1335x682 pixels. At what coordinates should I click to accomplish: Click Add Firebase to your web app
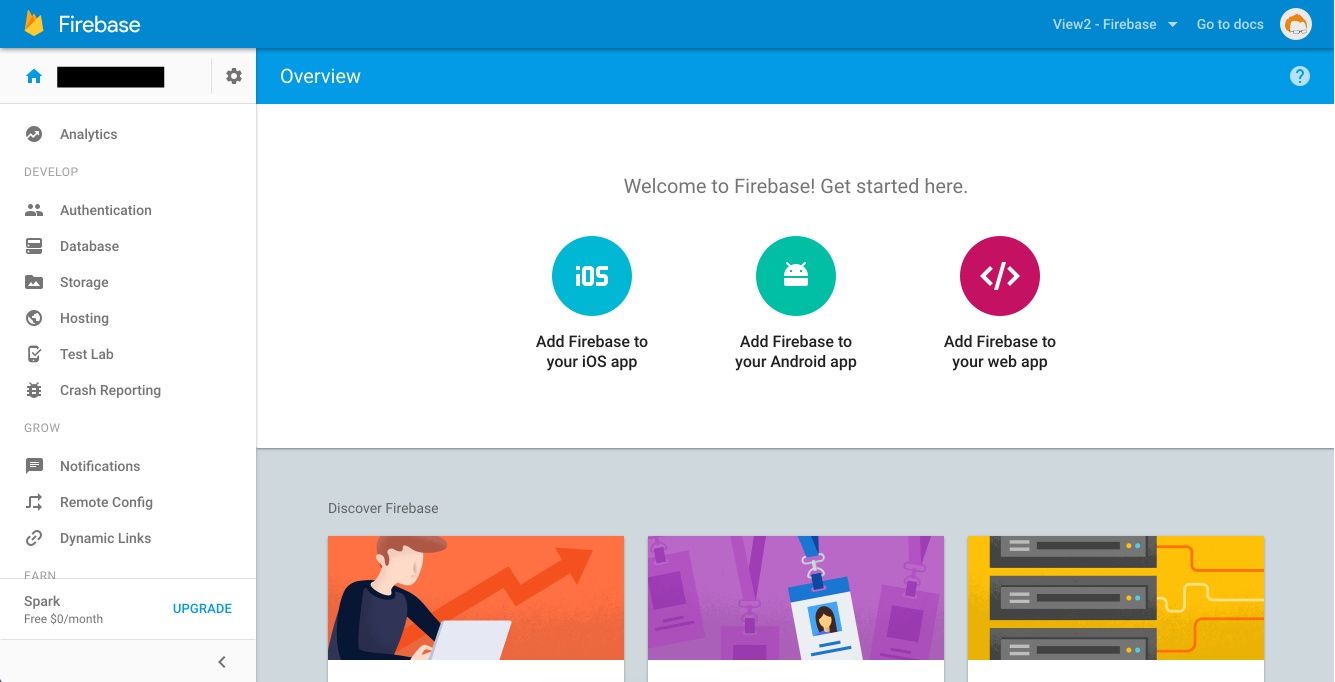point(1000,351)
